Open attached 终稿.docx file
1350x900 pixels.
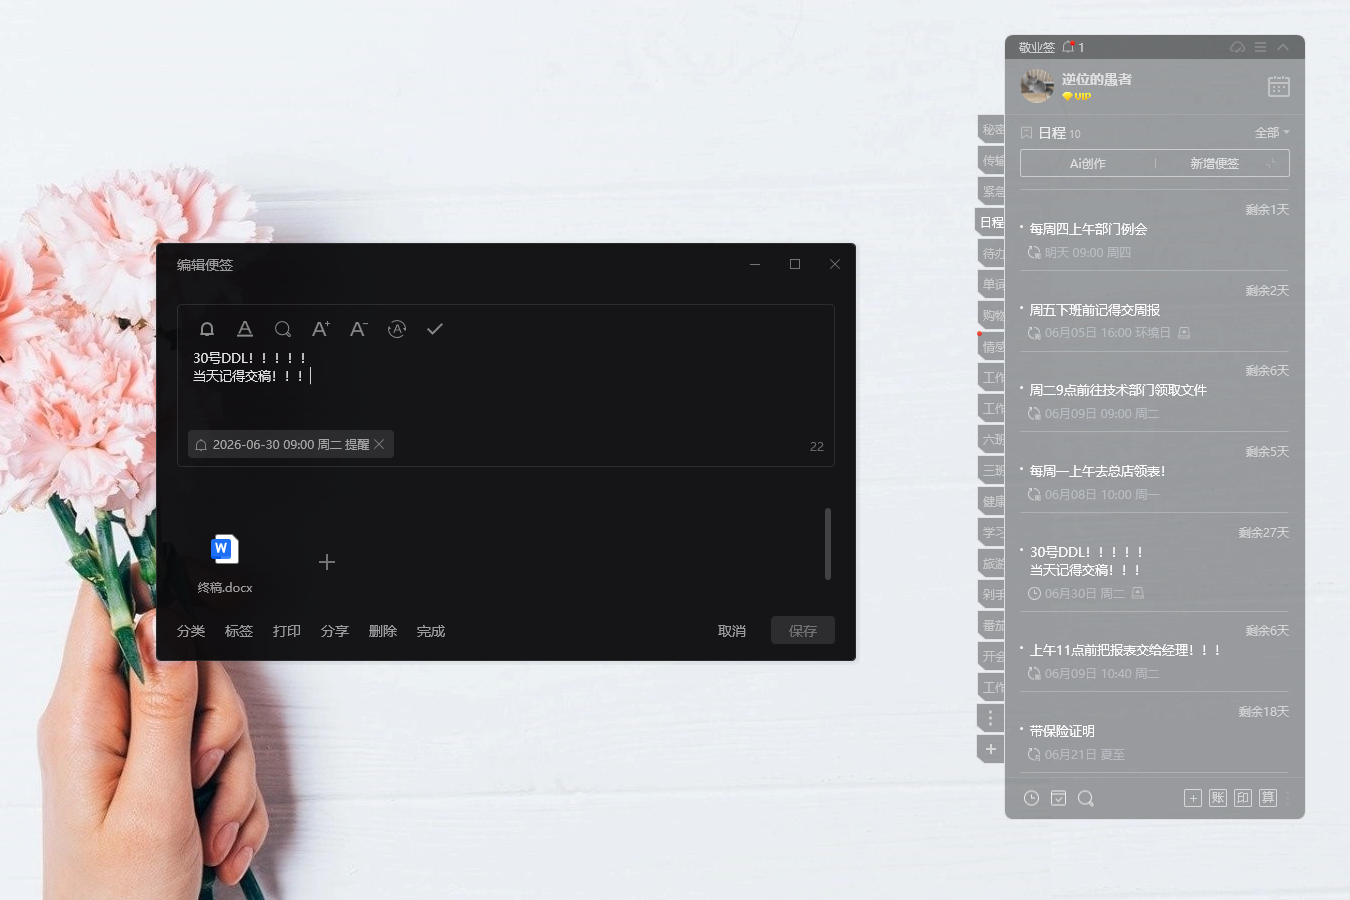(225, 564)
